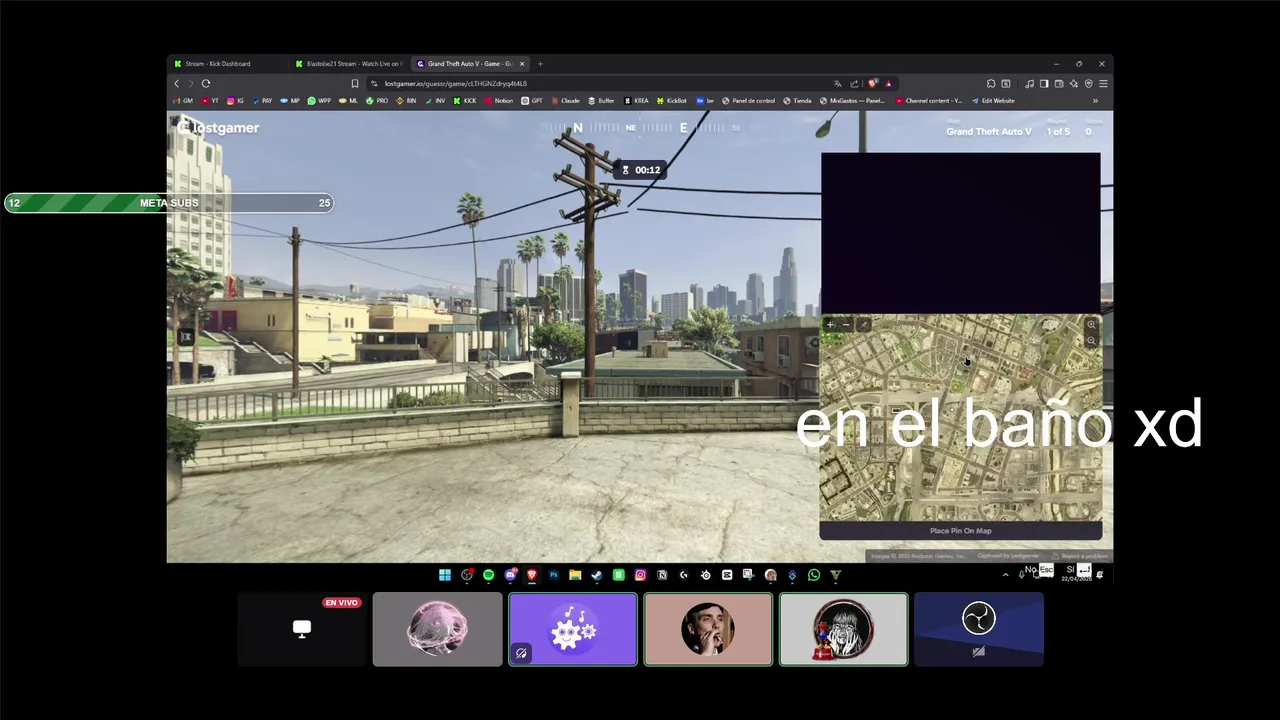Select the purple music bot participant tile

(x=573, y=629)
